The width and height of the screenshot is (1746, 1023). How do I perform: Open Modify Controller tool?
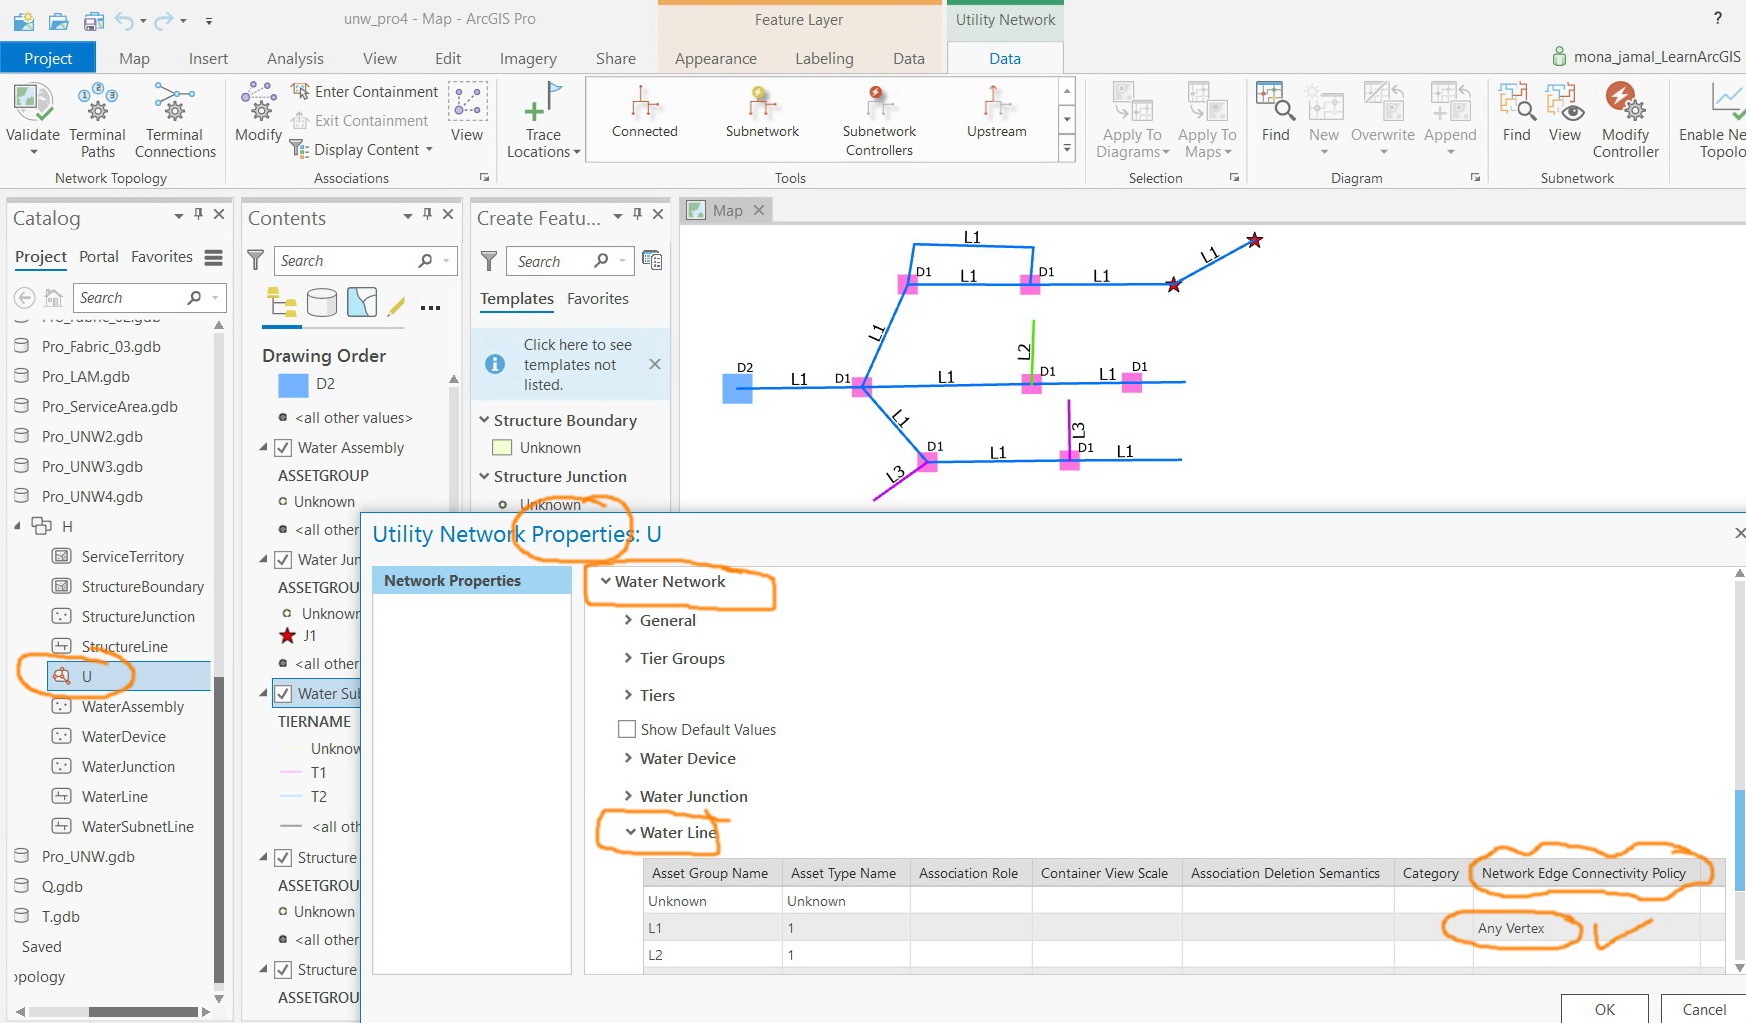point(1625,120)
